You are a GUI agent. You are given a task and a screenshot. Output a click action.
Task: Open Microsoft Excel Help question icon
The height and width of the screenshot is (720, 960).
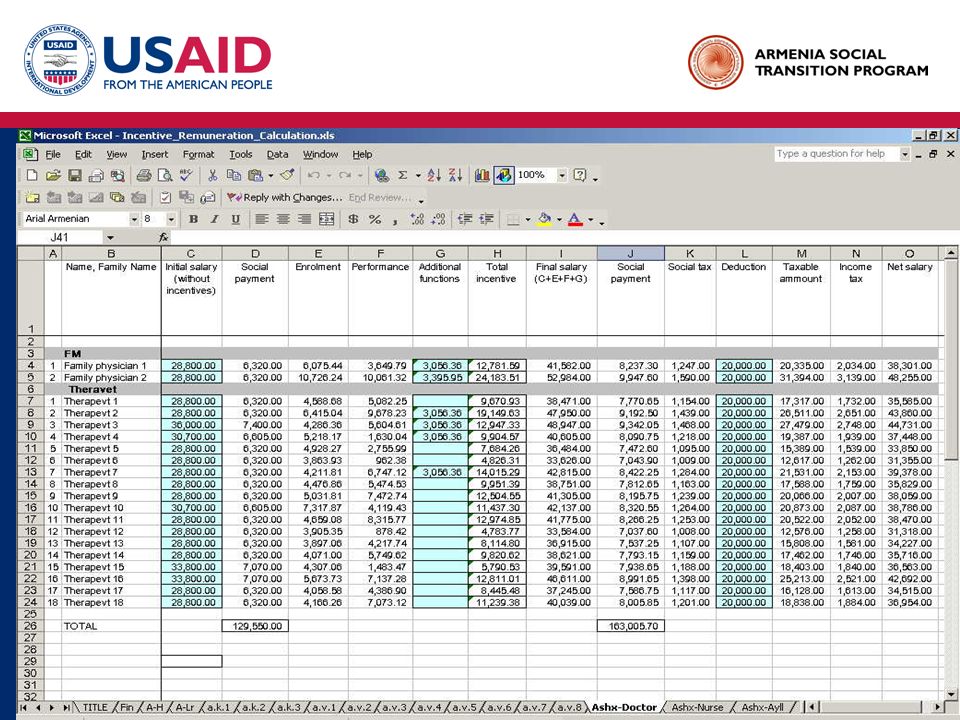click(x=579, y=176)
